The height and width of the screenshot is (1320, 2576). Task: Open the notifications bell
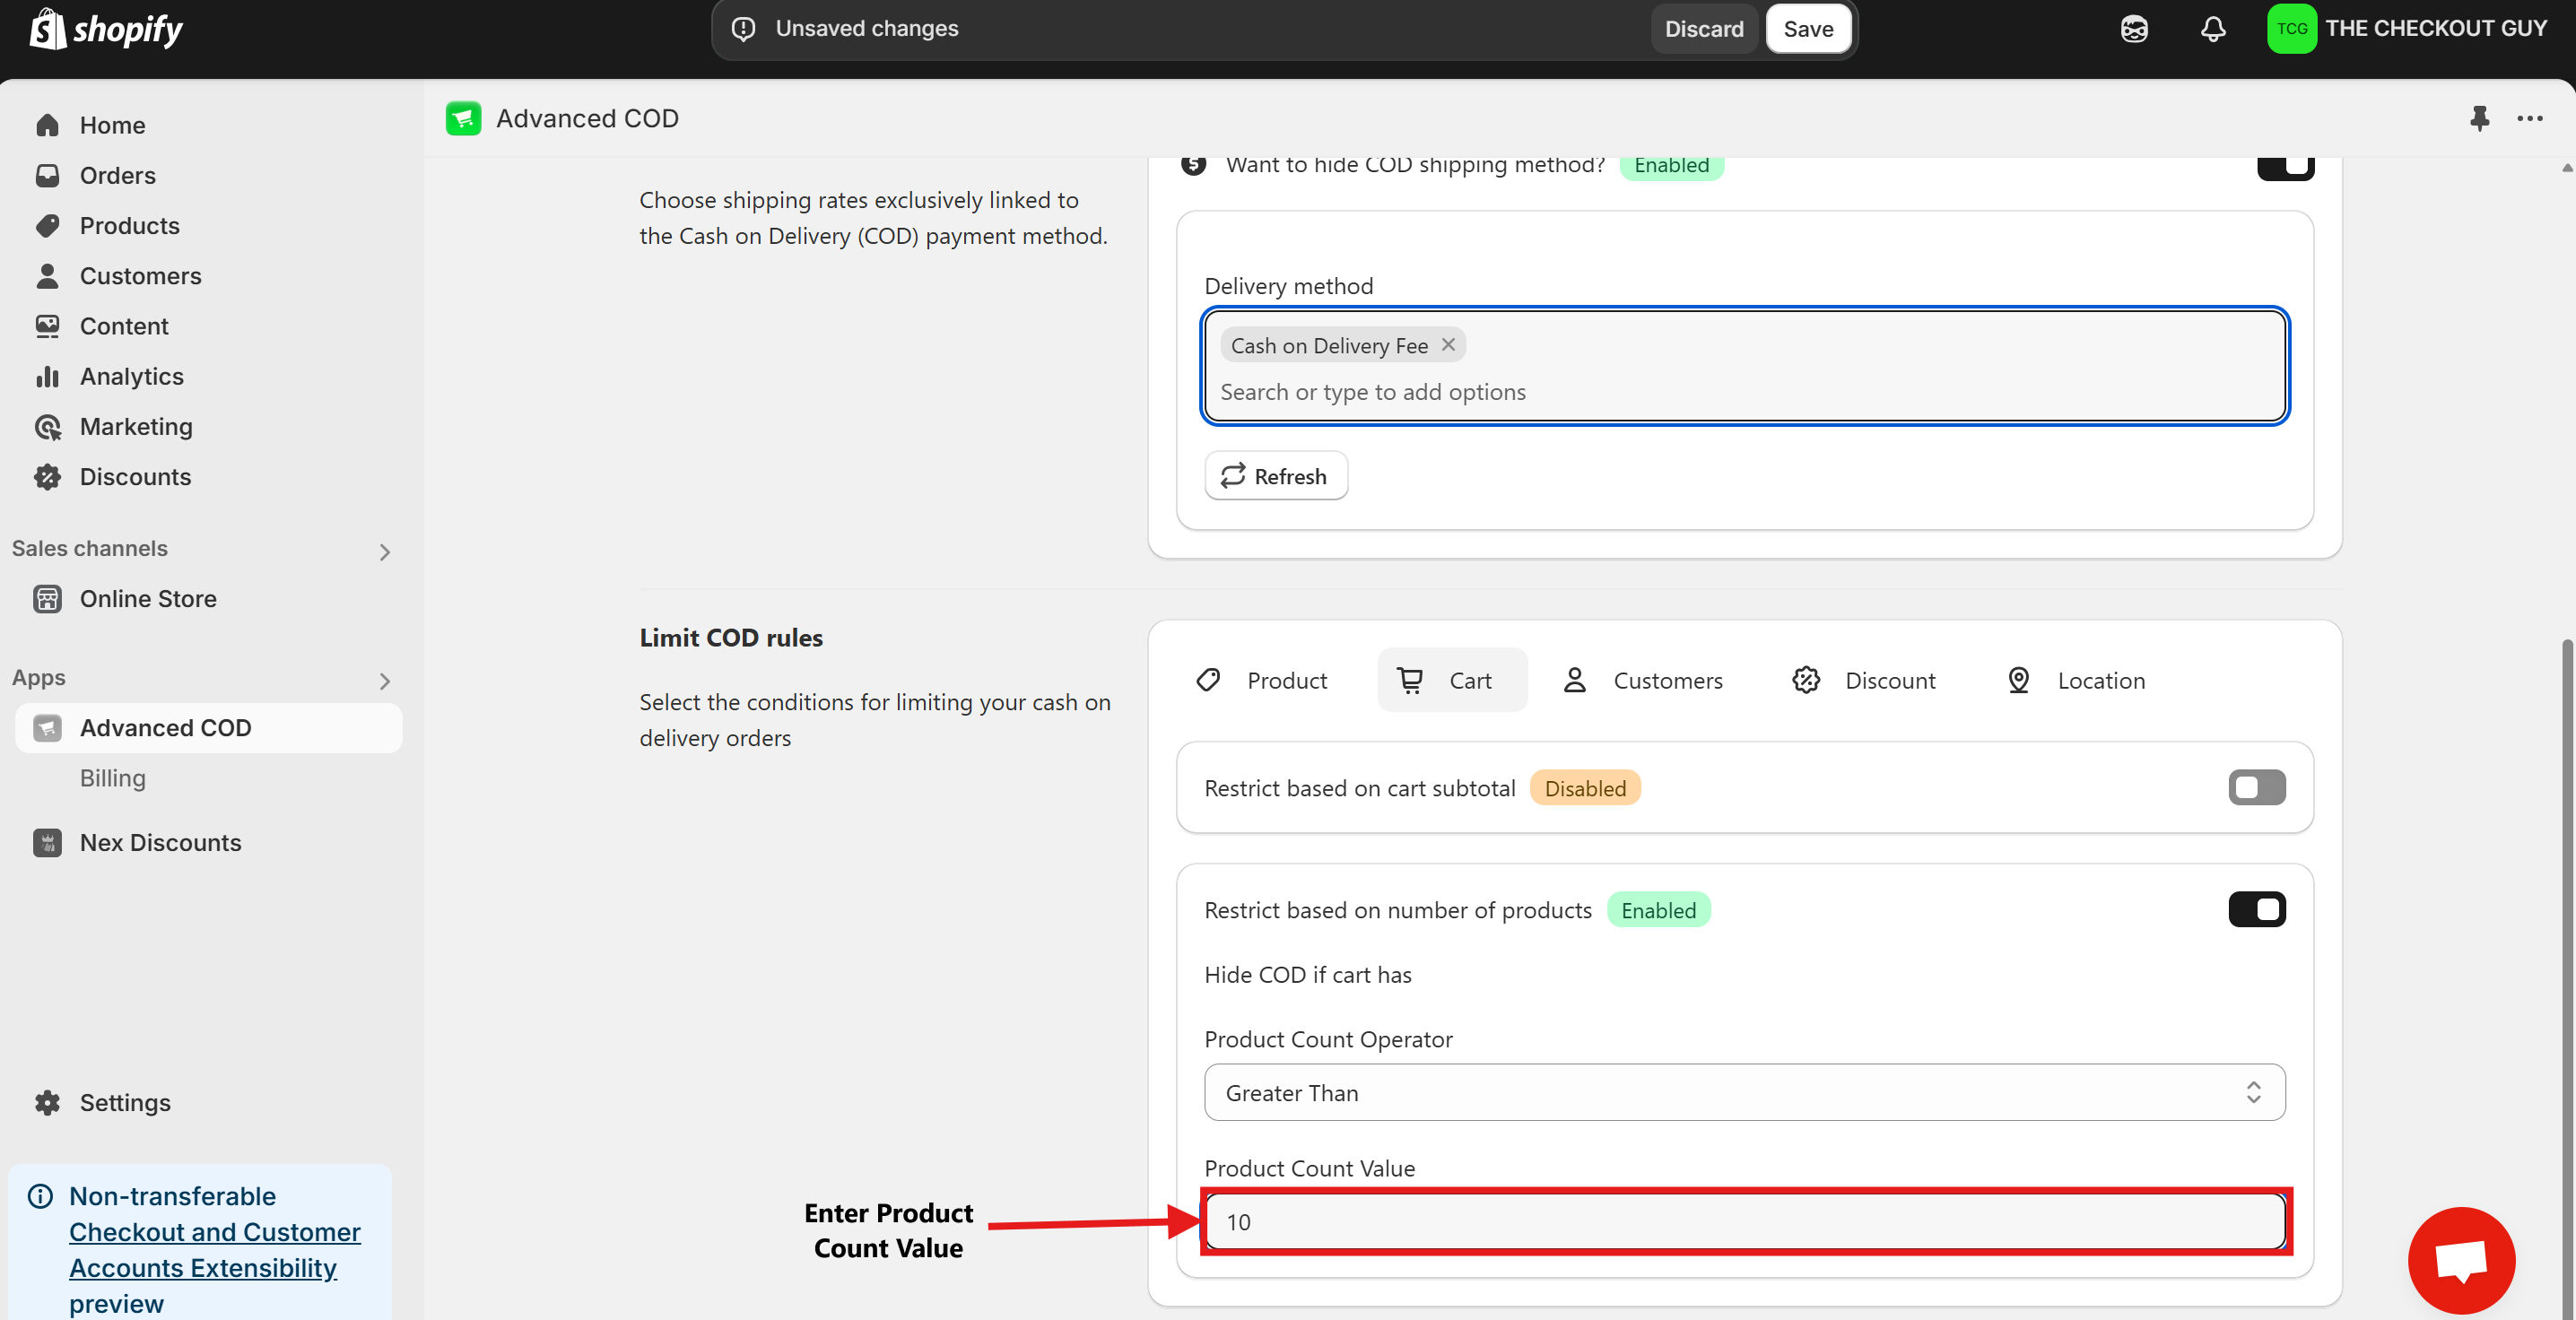2212,29
